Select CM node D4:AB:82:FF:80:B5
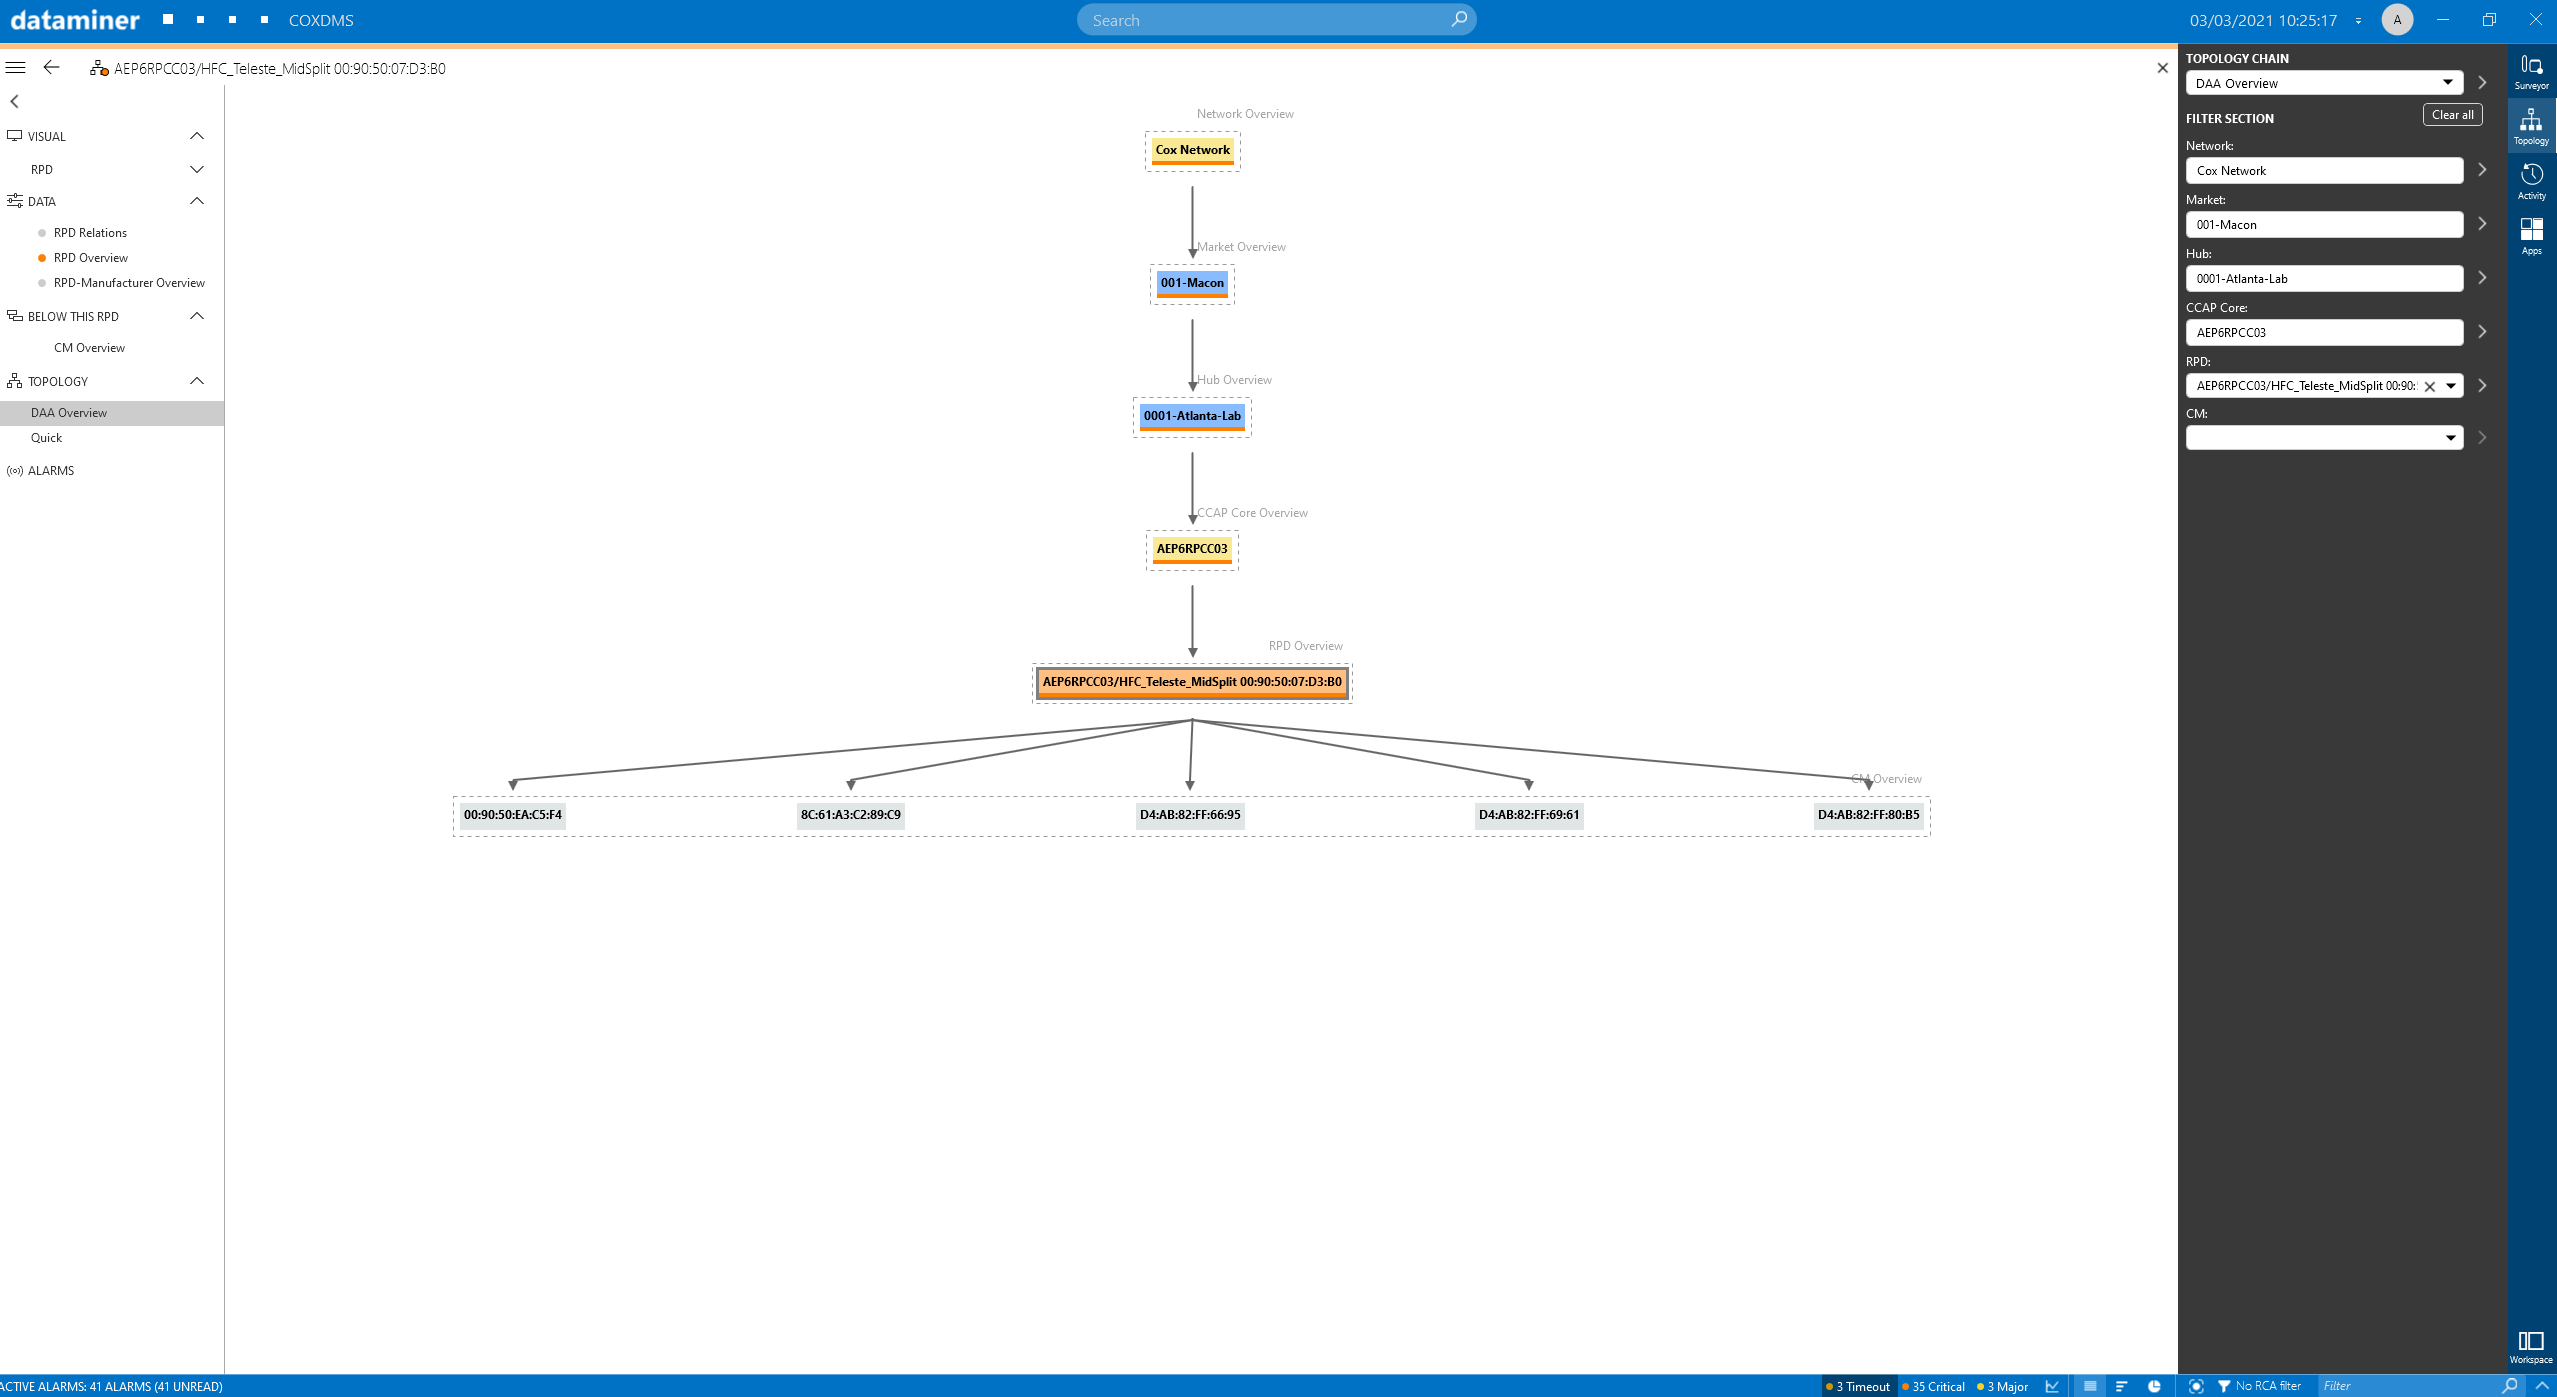 (x=1868, y=815)
